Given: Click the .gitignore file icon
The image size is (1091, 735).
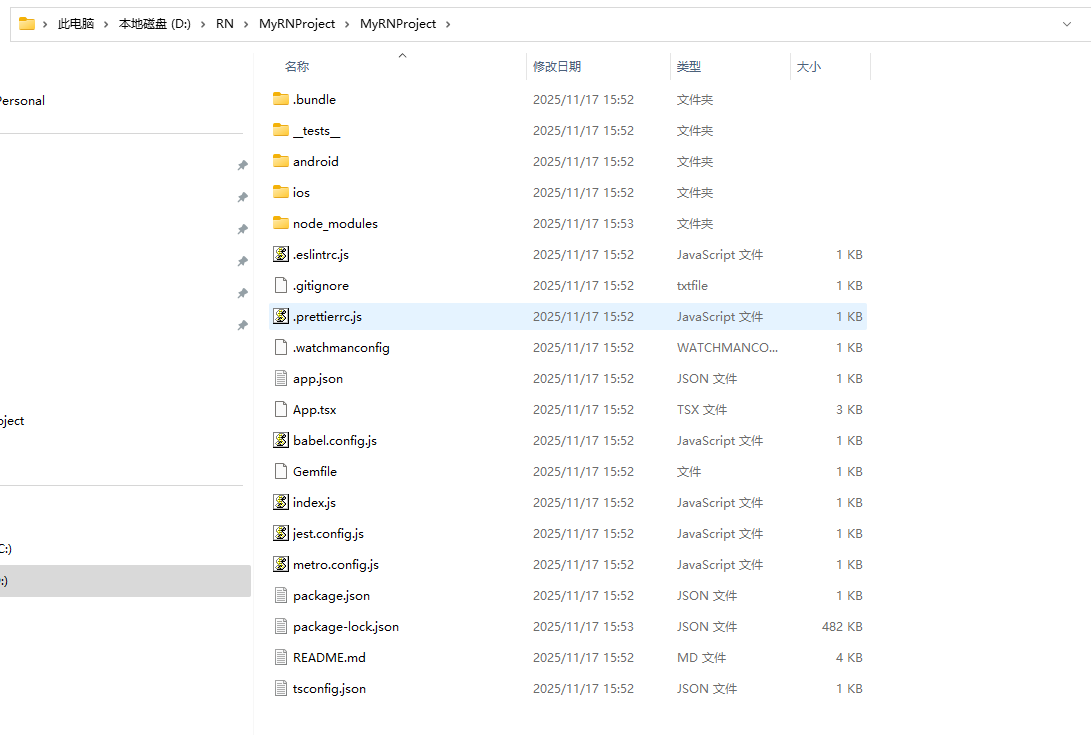Looking at the screenshot, I should (x=280, y=285).
